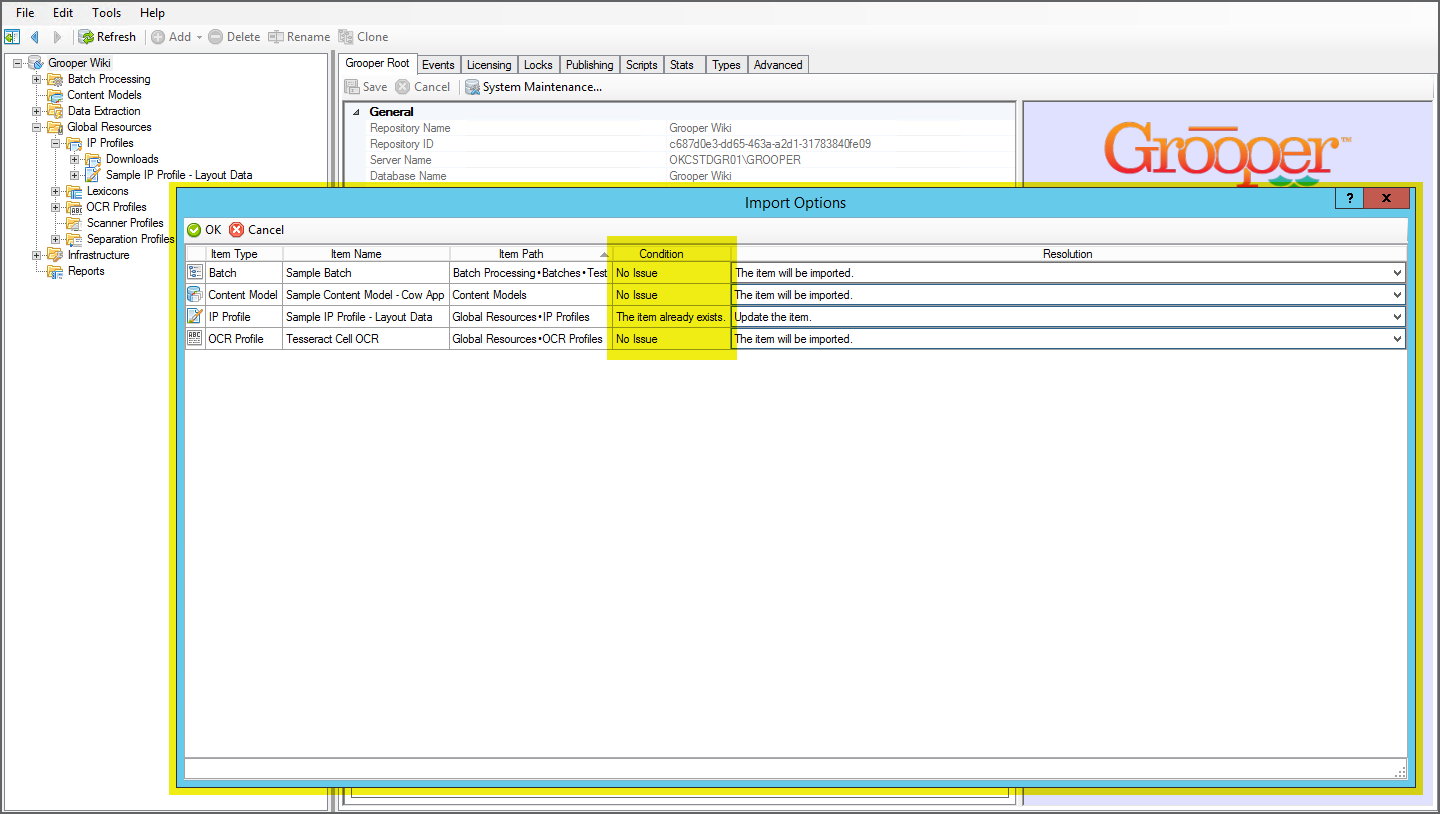The image size is (1440, 814).
Task: Collapse the Grooper Wiki root node
Action: click(x=18, y=63)
